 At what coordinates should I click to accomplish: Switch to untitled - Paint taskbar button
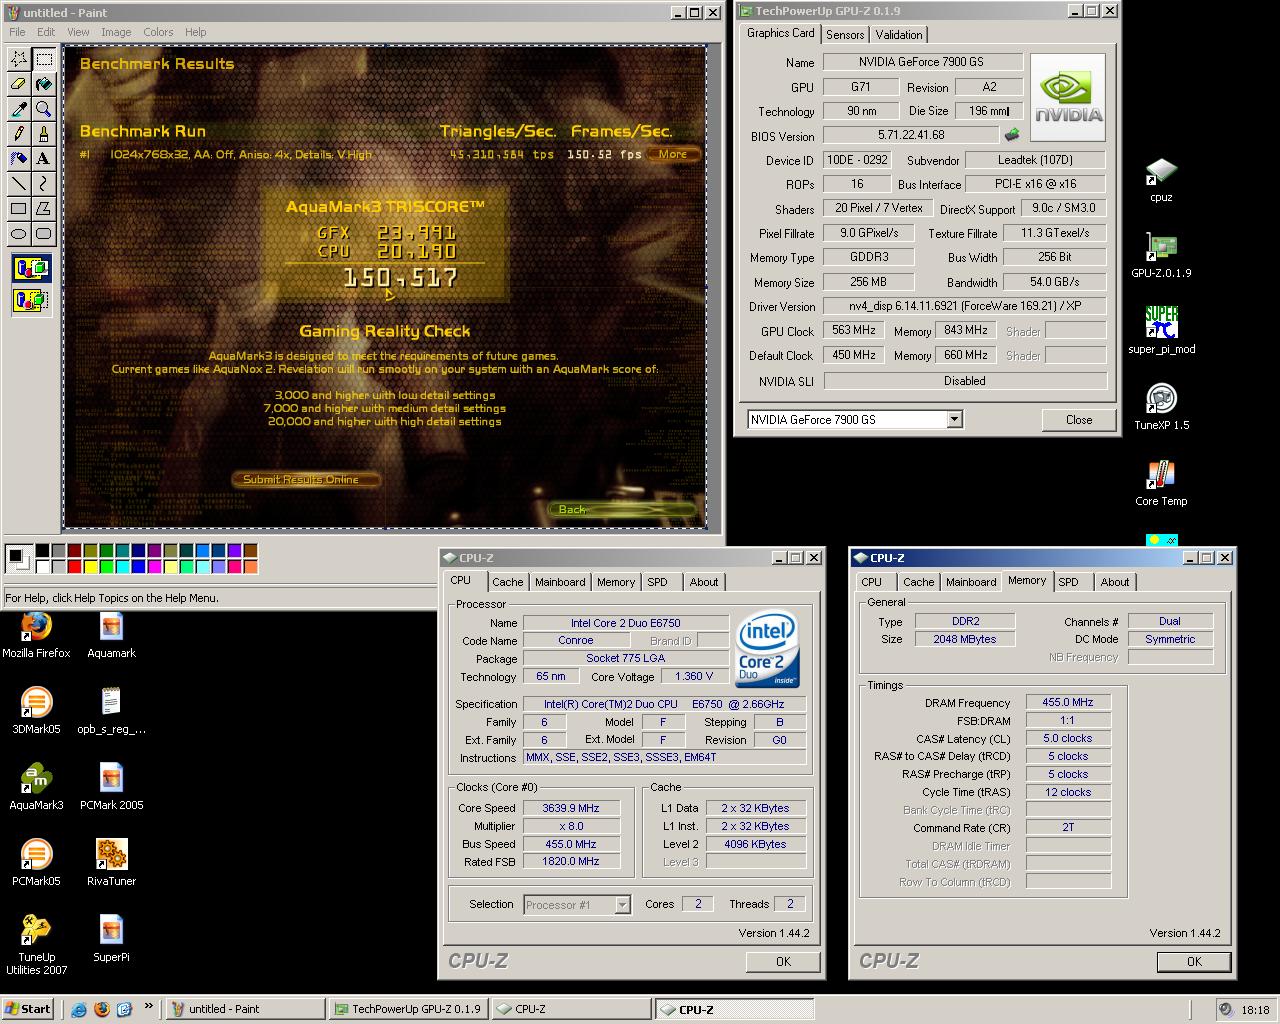point(245,1009)
